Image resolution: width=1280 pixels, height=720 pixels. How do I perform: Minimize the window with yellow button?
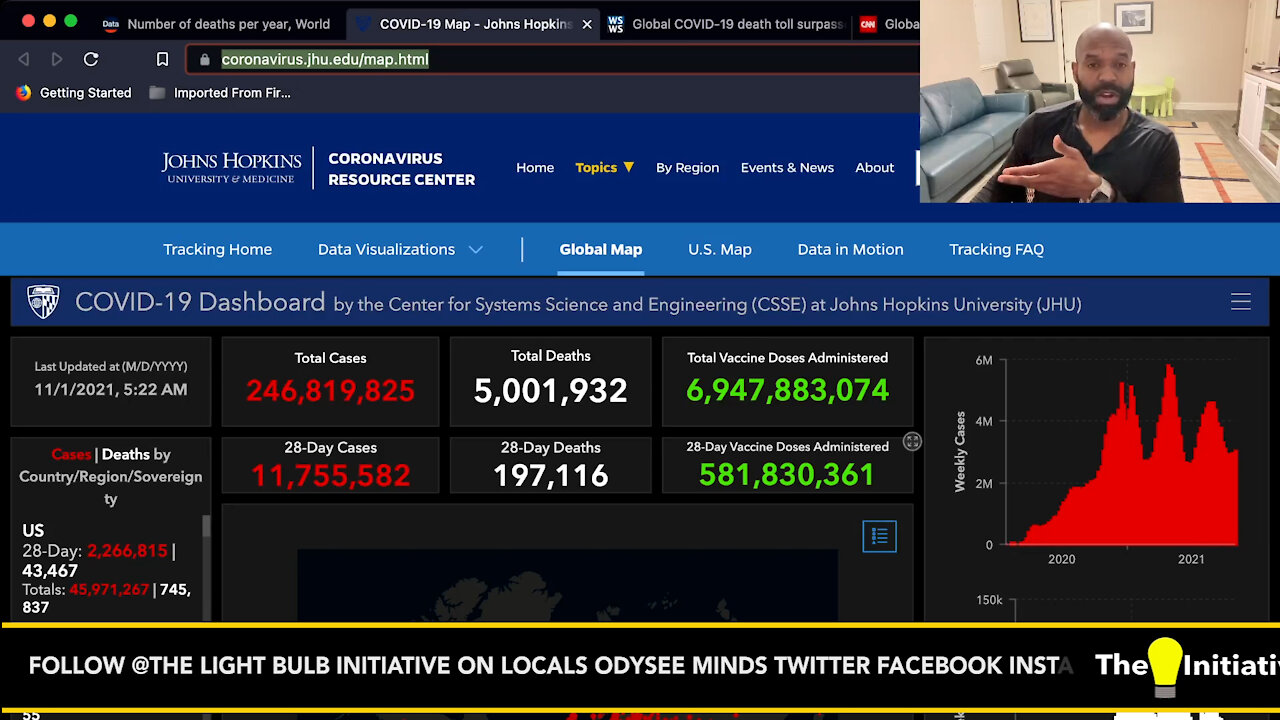coord(49,21)
